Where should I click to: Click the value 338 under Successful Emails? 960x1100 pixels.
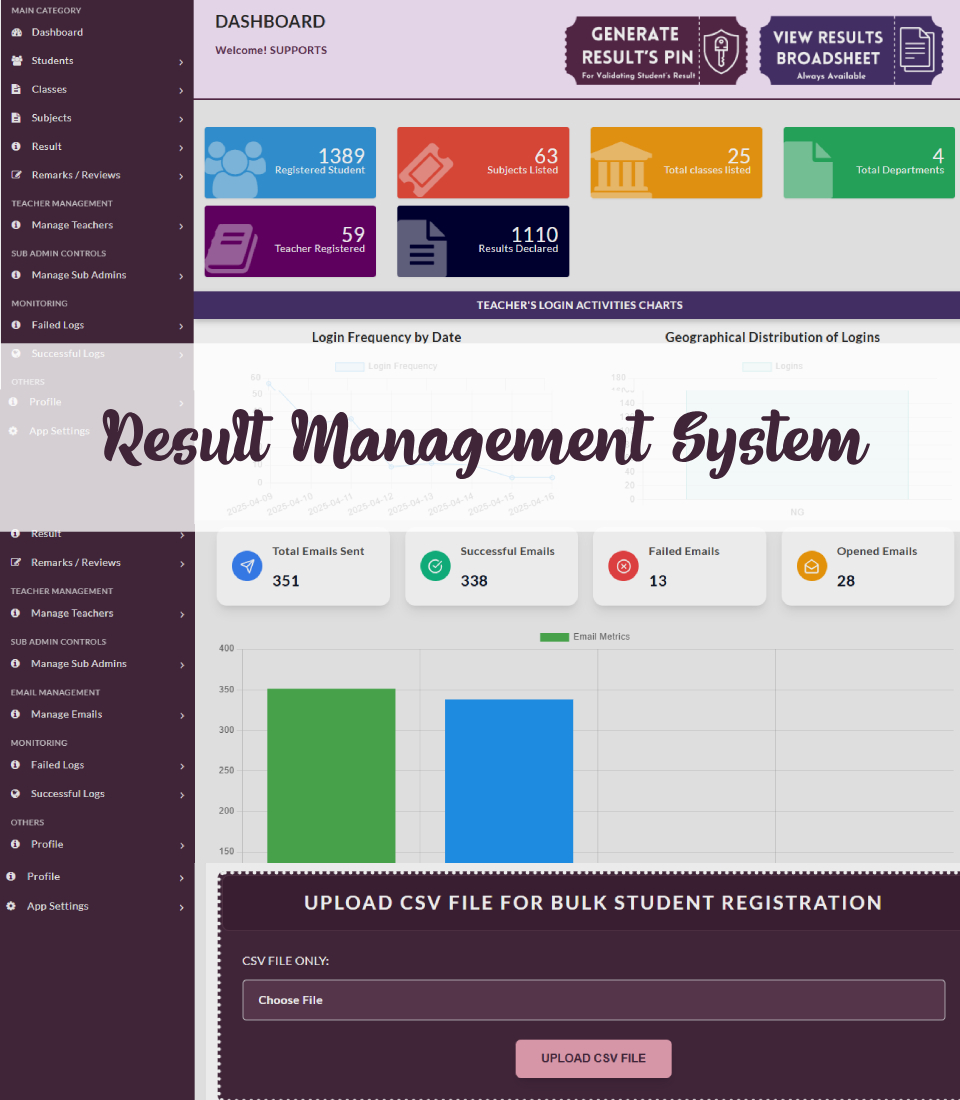(474, 581)
